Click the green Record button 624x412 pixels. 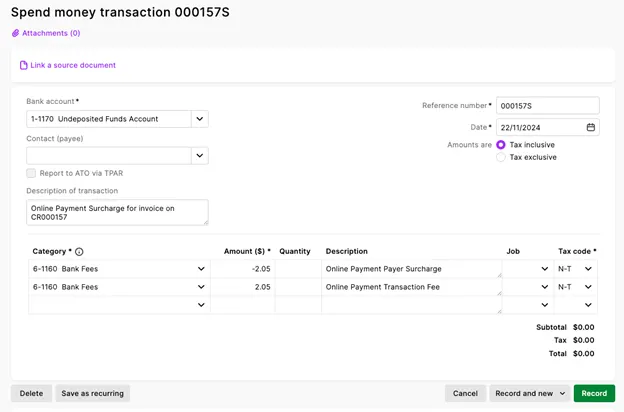(x=594, y=393)
